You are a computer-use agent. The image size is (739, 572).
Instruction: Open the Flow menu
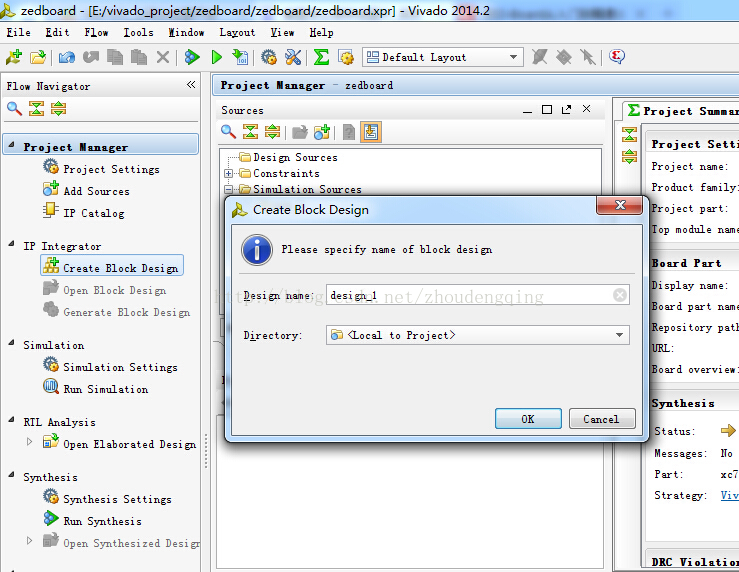(96, 33)
